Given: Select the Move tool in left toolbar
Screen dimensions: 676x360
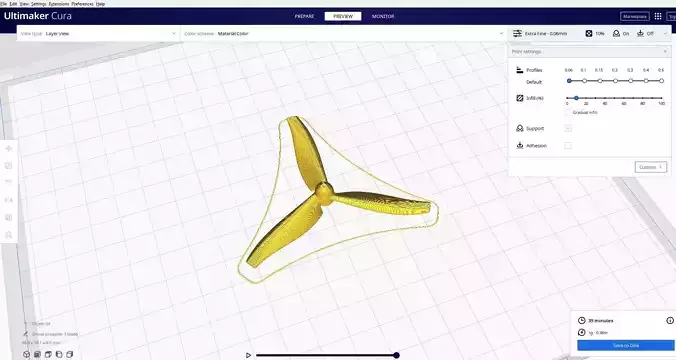Looking at the screenshot, I should [x=9, y=149].
